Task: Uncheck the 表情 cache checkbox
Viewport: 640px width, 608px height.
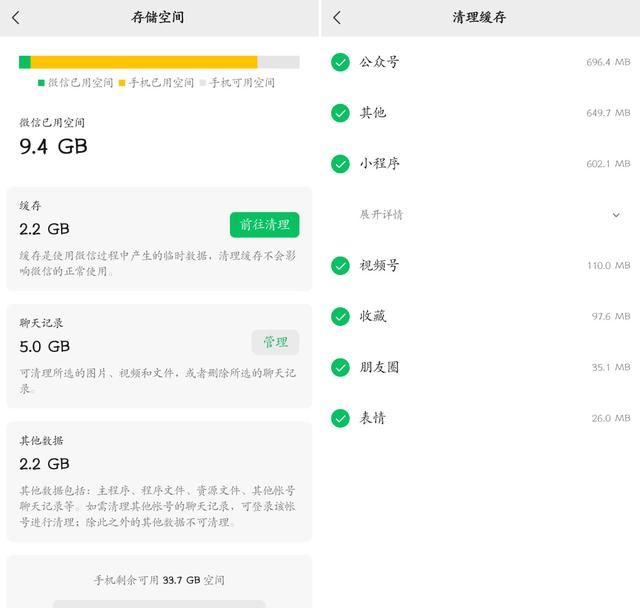Action: 340,418
